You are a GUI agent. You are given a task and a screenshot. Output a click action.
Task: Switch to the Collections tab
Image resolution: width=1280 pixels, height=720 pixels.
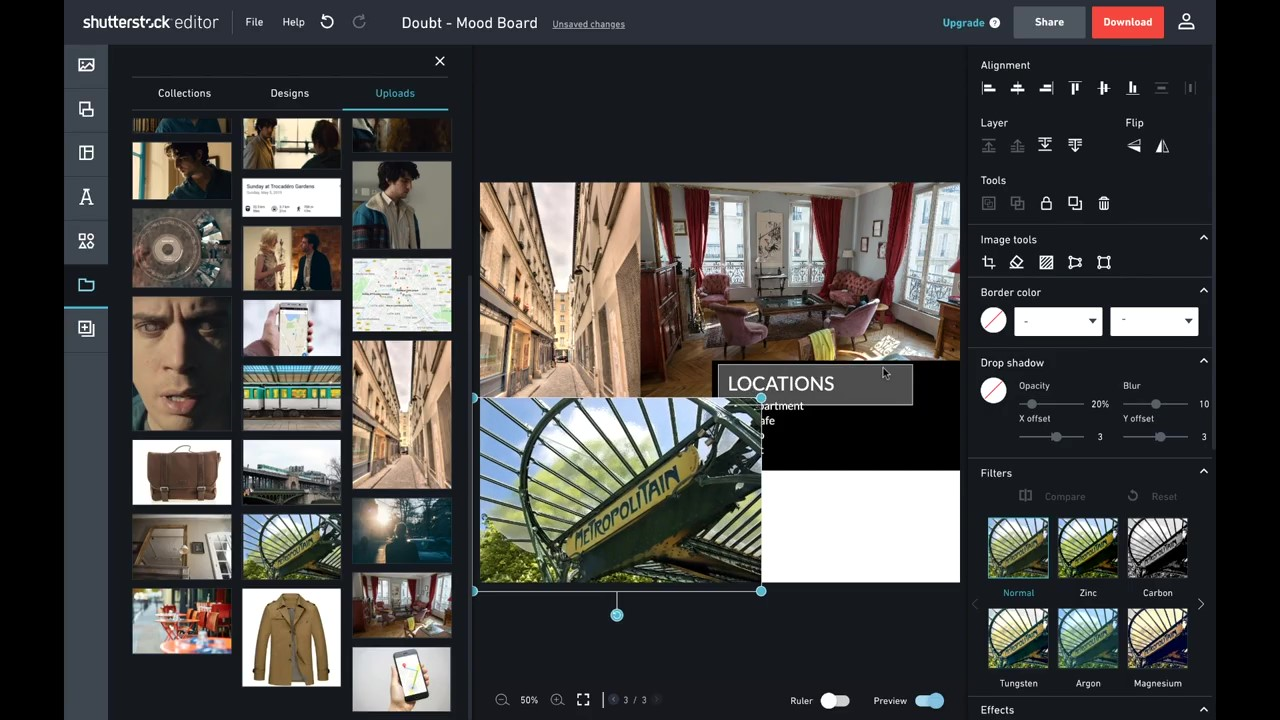[x=184, y=93]
